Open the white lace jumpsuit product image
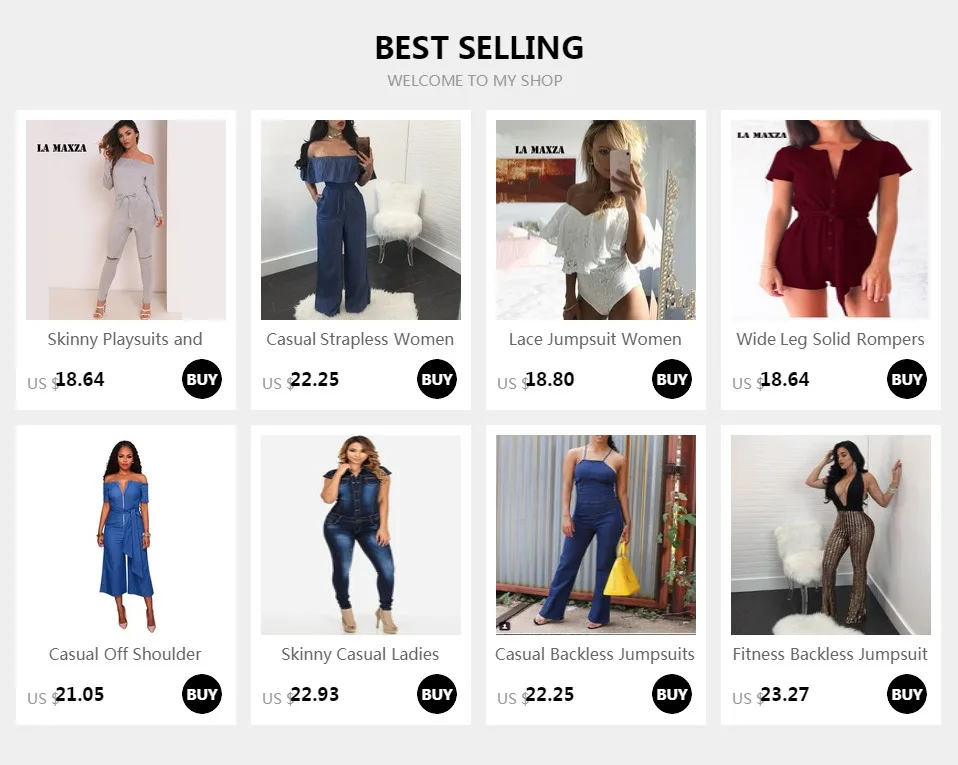 (x=596, y=220)
